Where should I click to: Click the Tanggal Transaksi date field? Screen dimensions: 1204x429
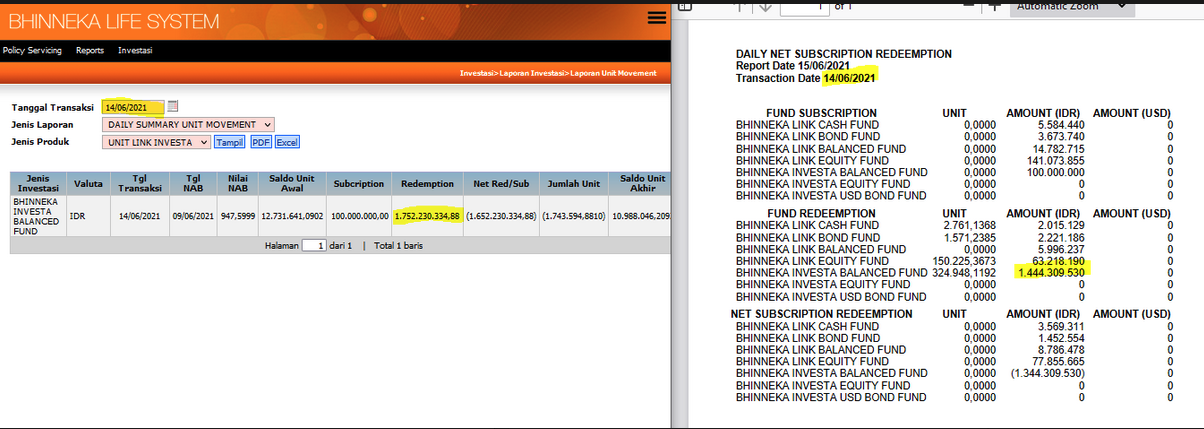click(x=132, y=107)
